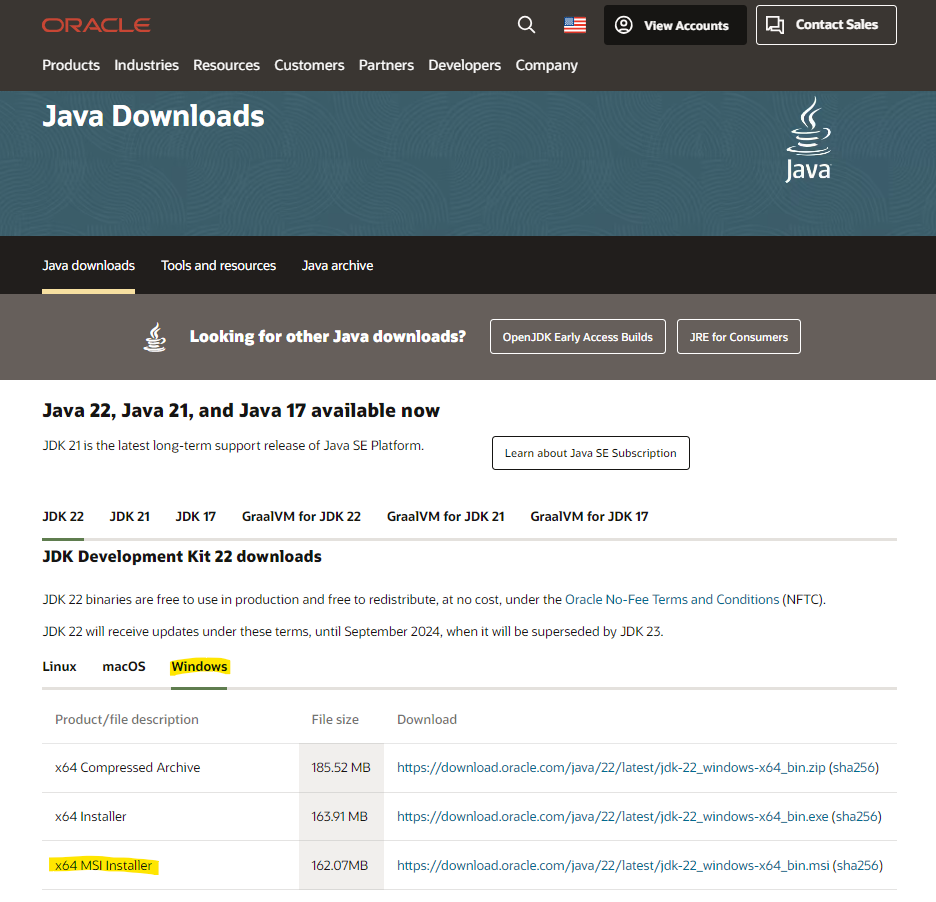
Task: Click 'Looking for other Java downloads?' text
Action: point(328,337)
